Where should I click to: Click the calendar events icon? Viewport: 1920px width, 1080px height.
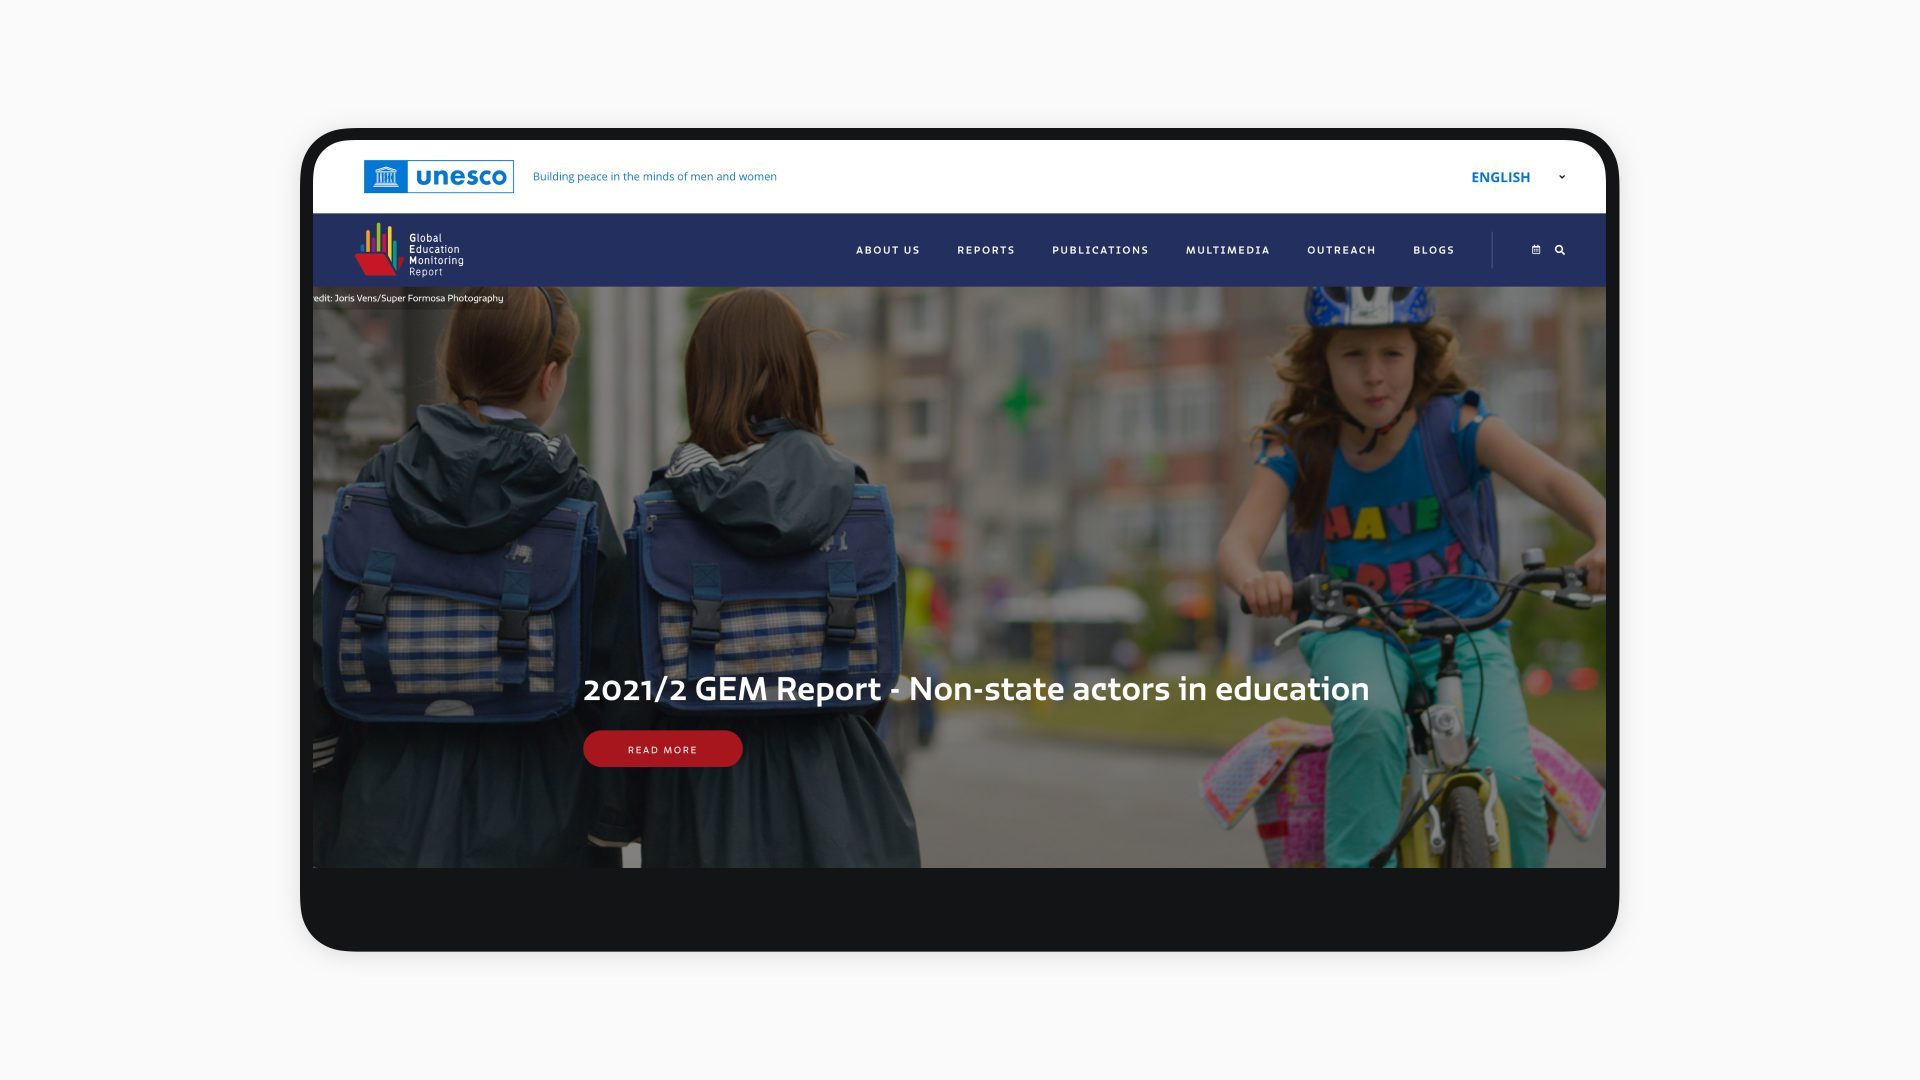(1536, 250)
